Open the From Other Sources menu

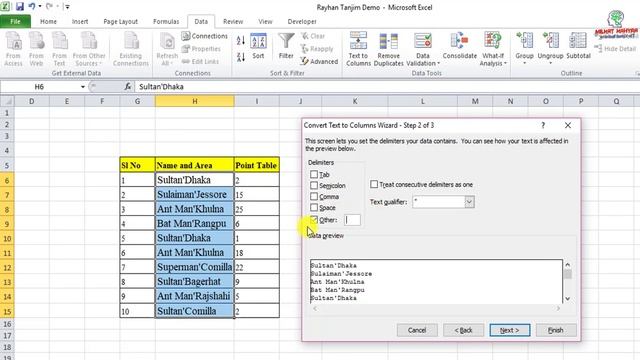(89, 49)
